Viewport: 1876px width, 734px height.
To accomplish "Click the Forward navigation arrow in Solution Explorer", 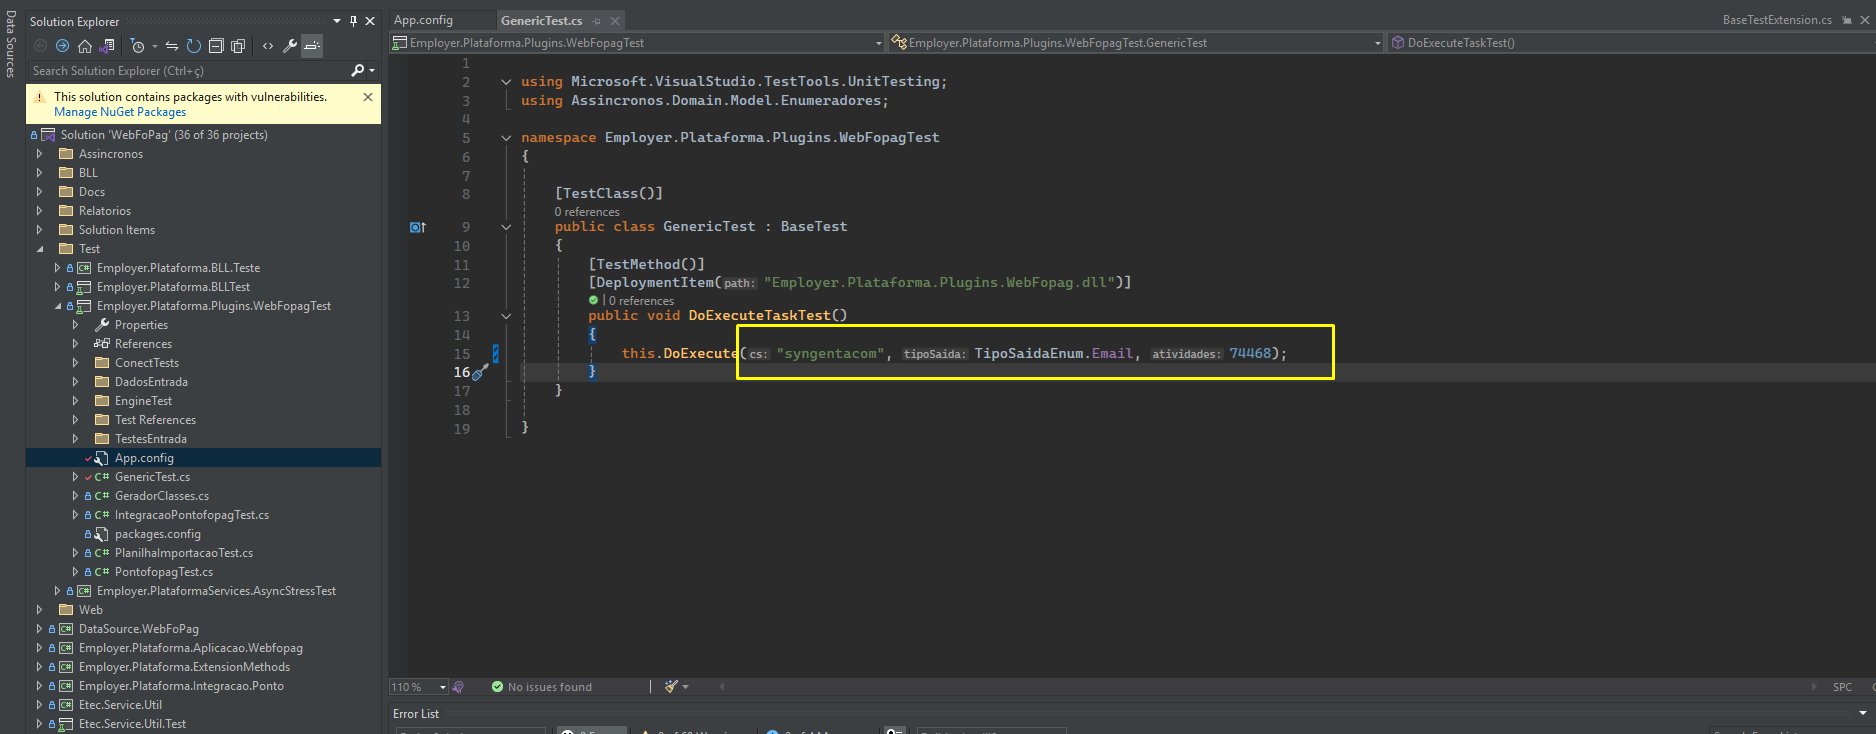I will pos(62,46).
